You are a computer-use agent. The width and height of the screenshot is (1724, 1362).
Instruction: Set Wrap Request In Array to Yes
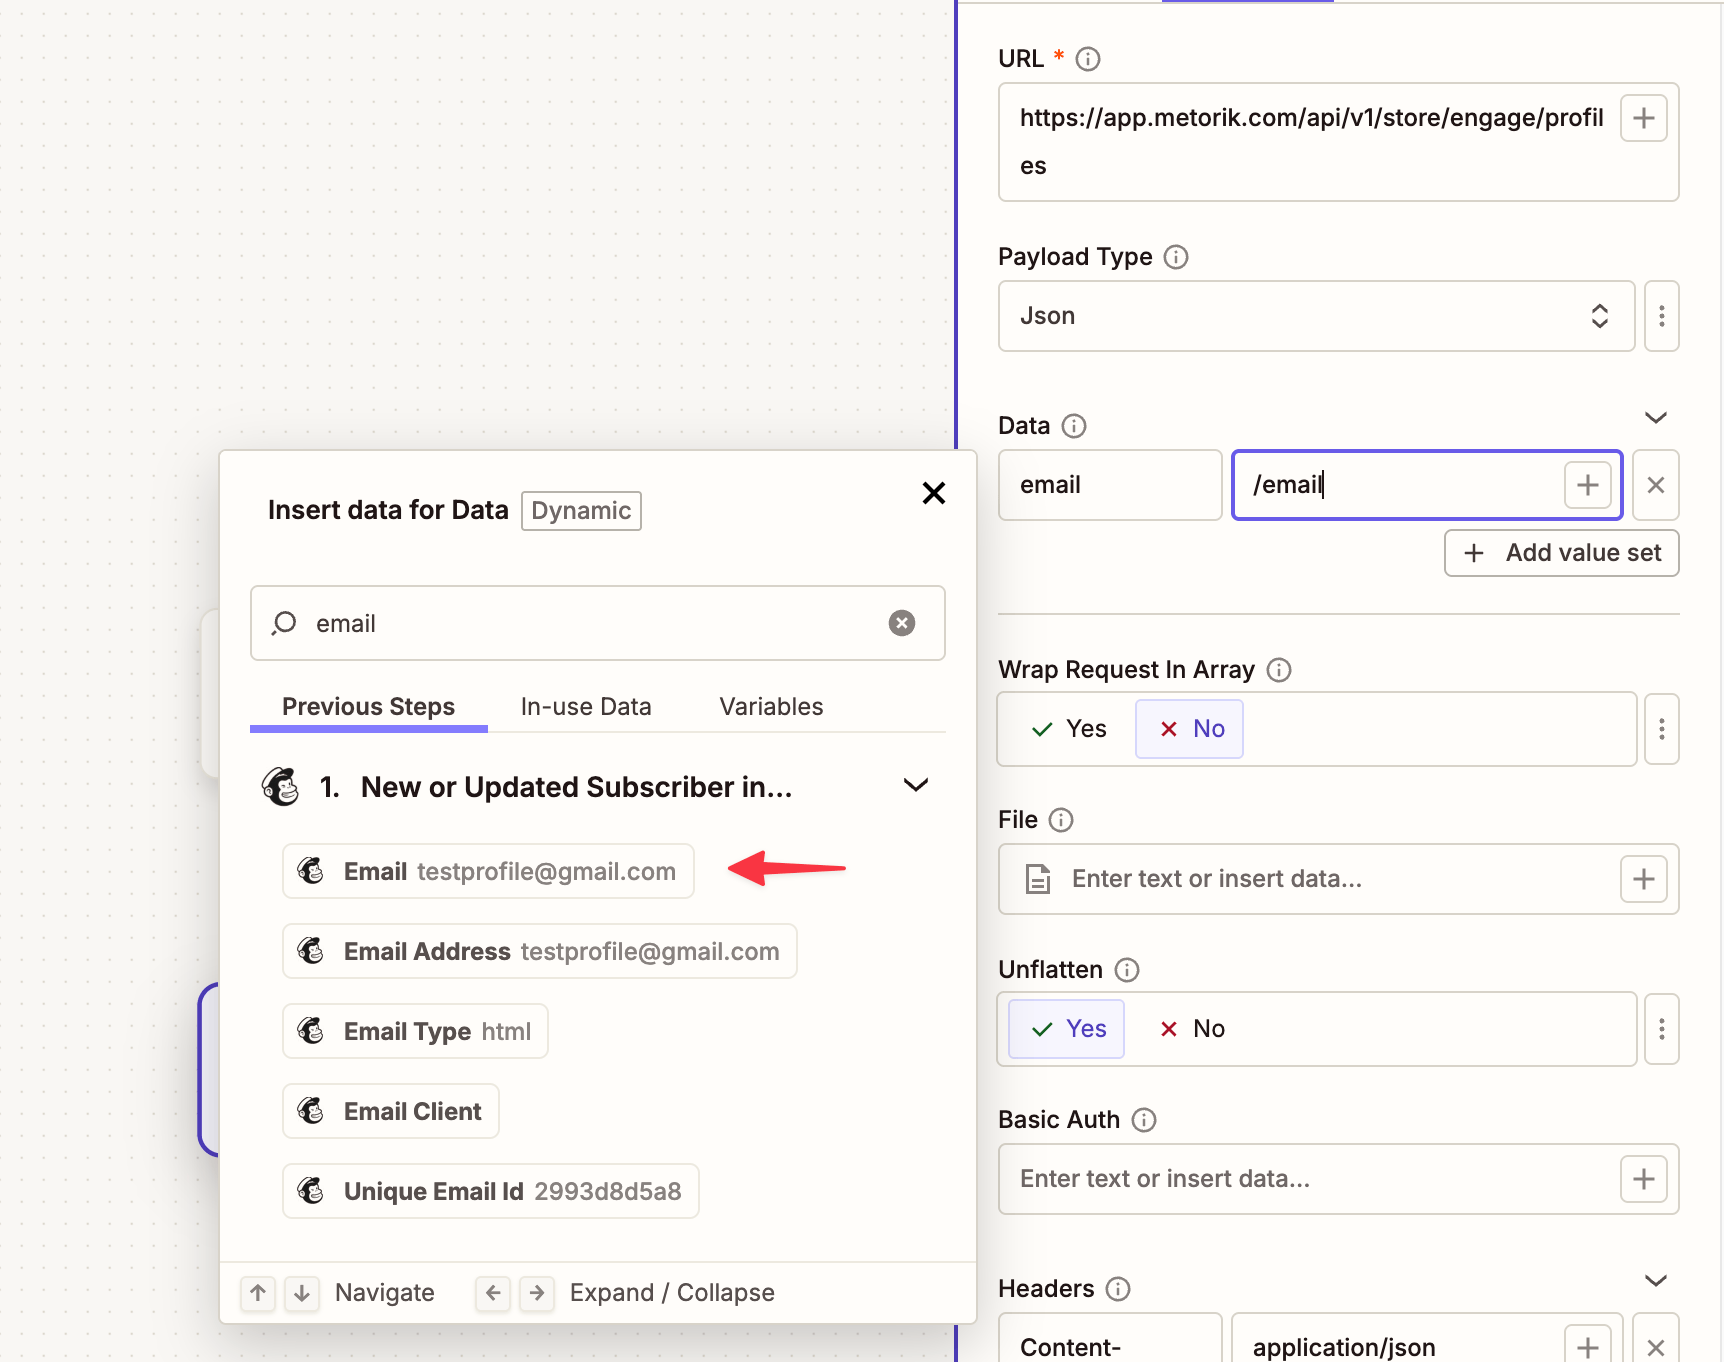tap(1068, 729)
